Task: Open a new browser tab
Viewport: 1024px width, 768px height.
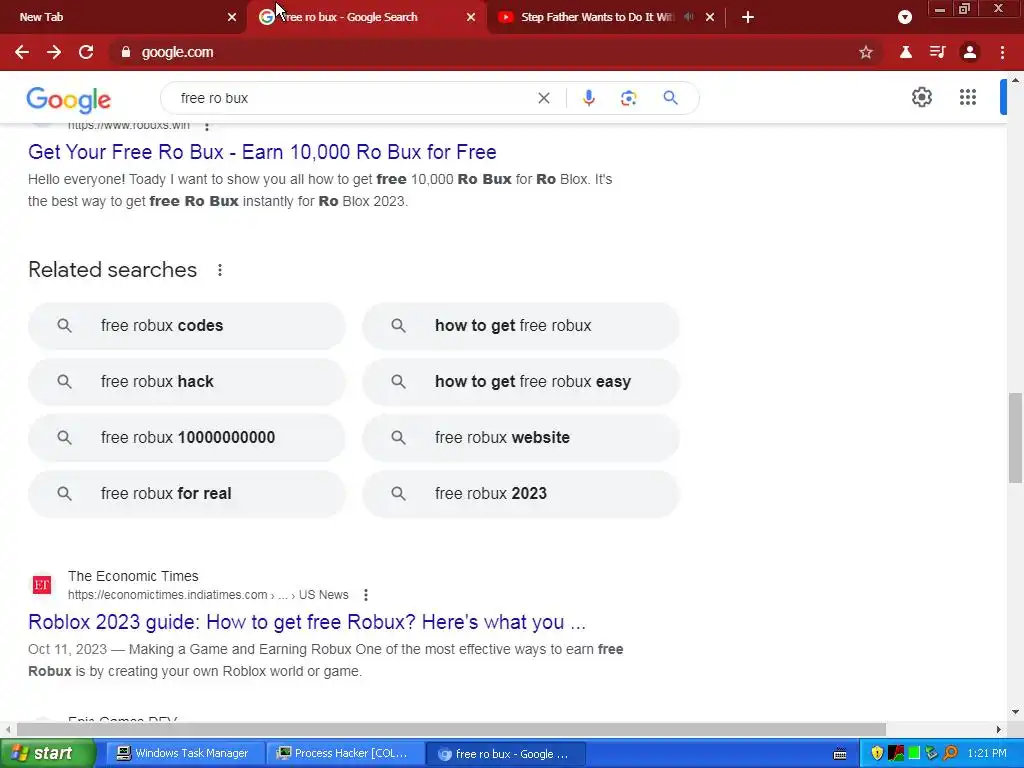Action: (748, 17)
